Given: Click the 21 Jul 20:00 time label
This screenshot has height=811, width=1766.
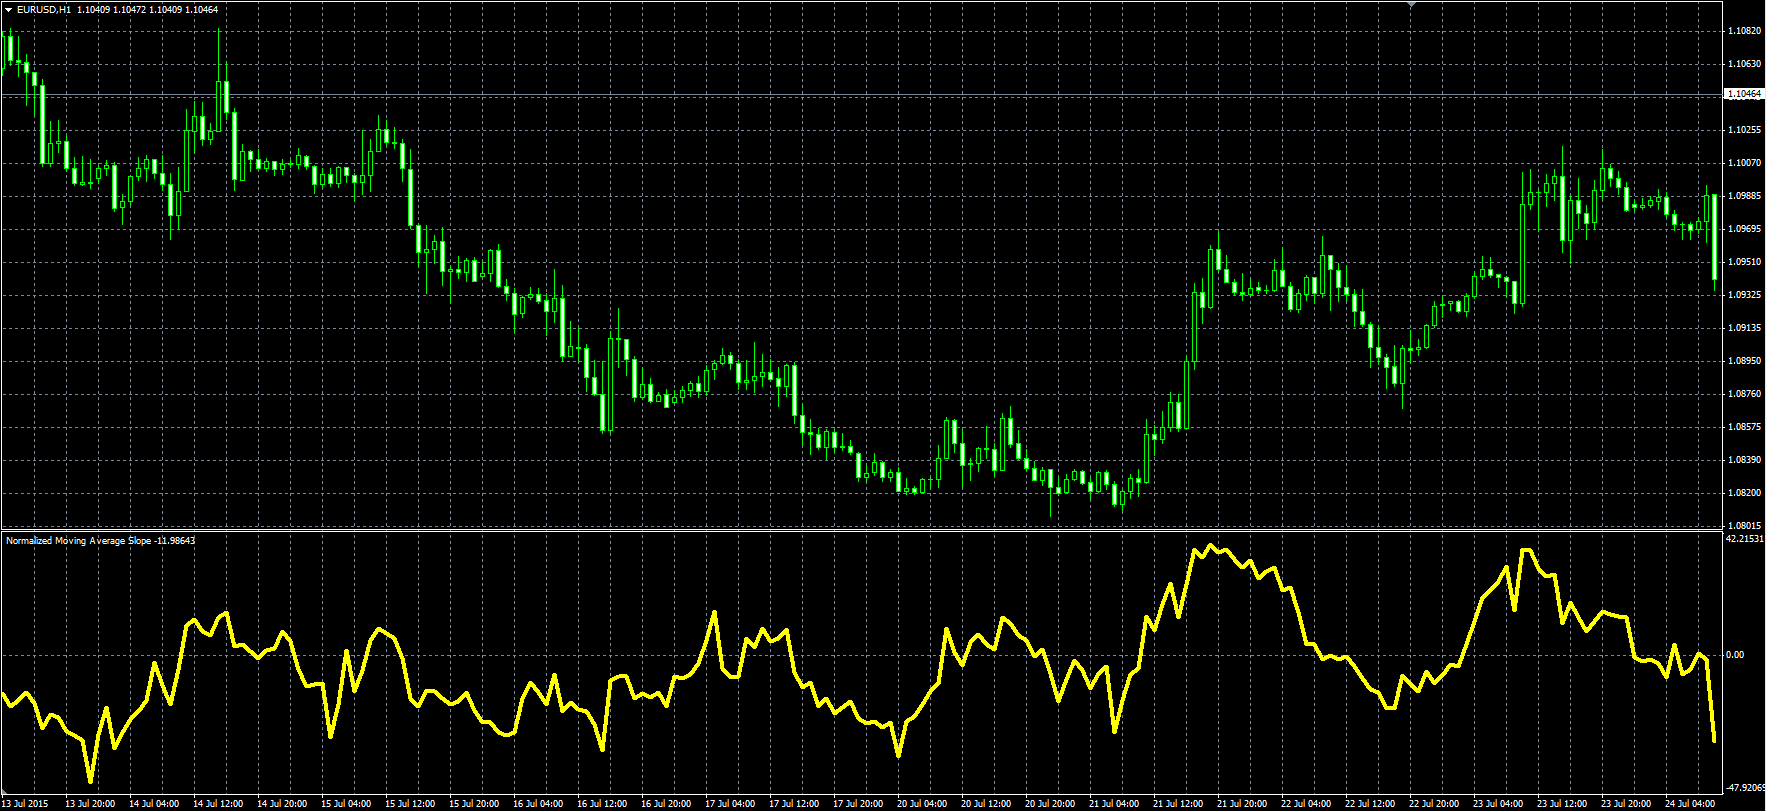Looking at the screenshot, I should (1242, 804).
